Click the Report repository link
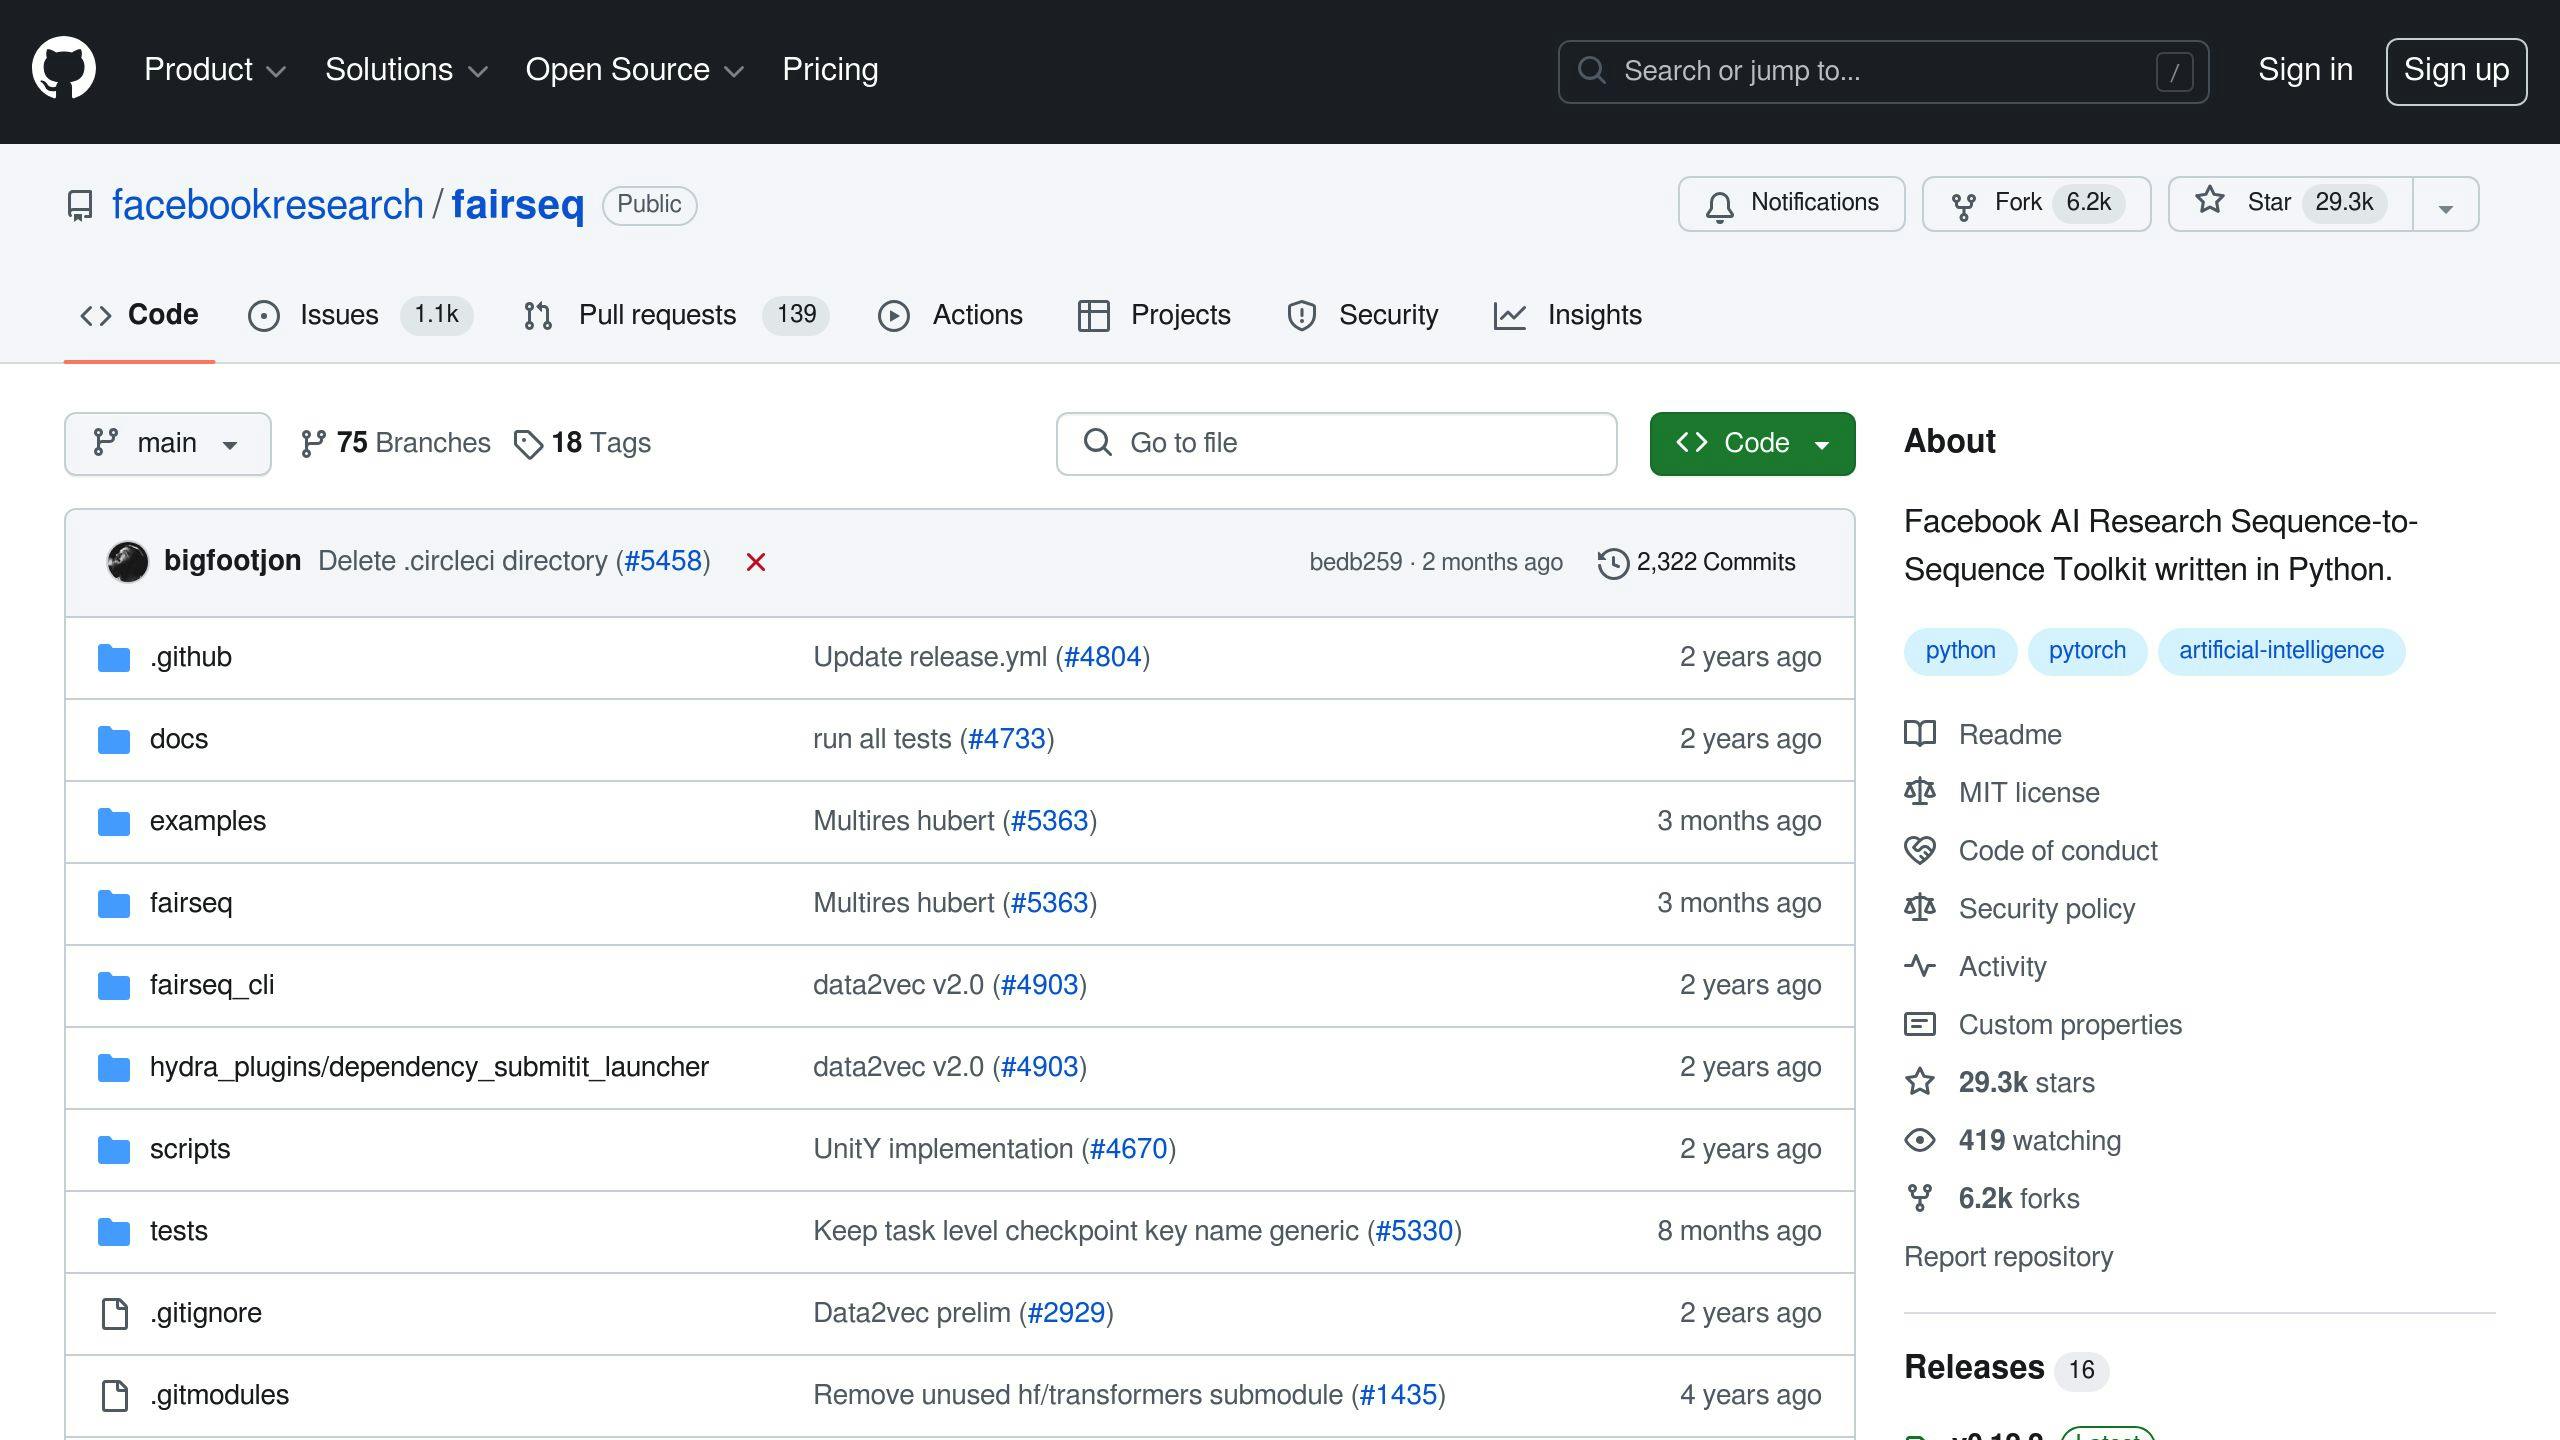This screenshot has width=2560, height=1440. pyautogui.click(x=2008, y=1257)
